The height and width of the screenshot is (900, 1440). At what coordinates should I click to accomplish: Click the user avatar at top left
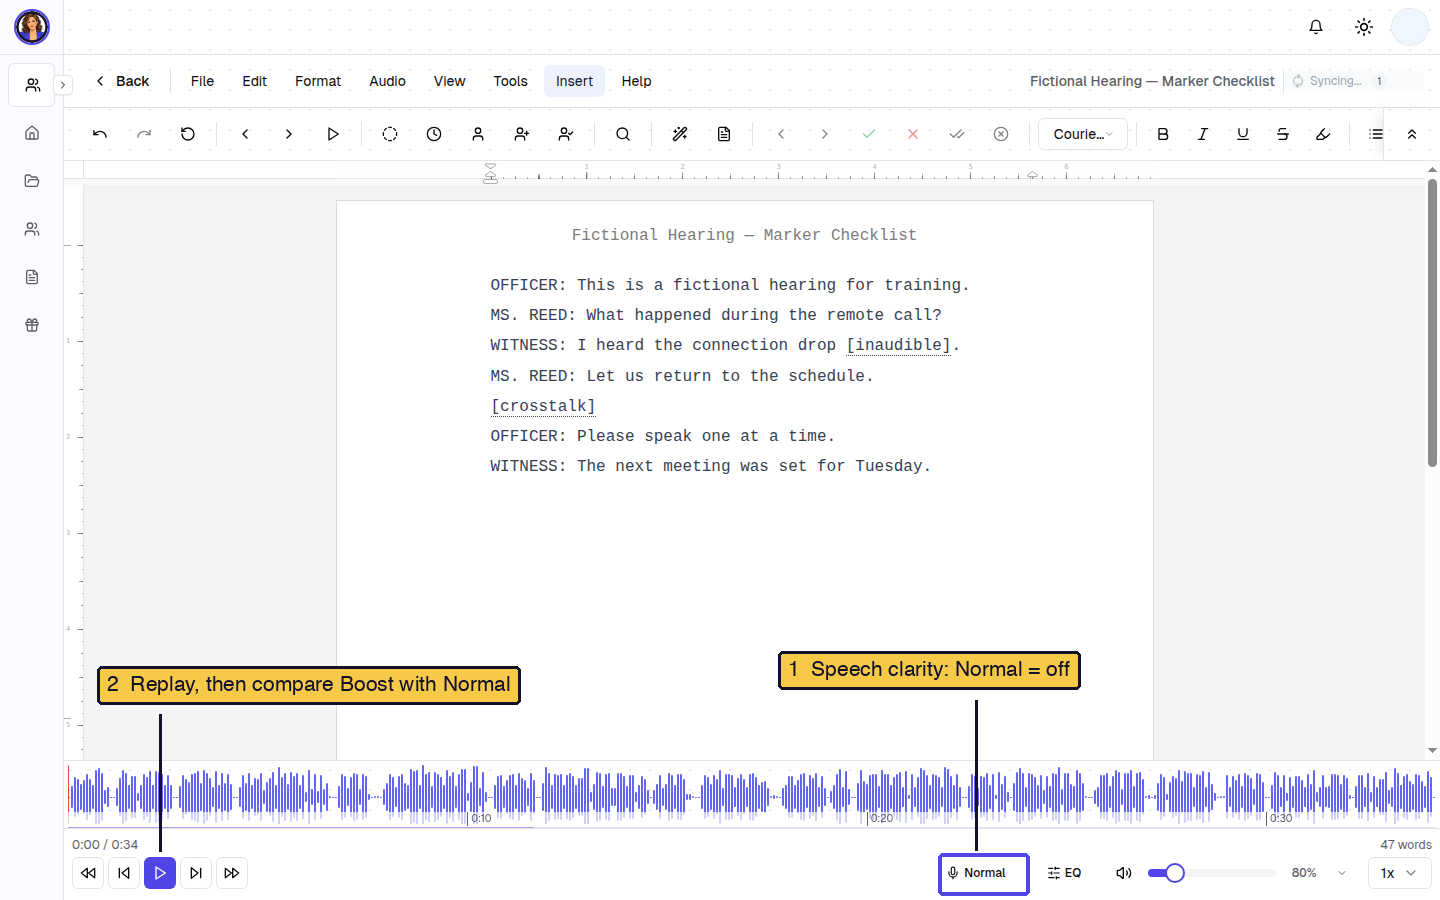32,27
